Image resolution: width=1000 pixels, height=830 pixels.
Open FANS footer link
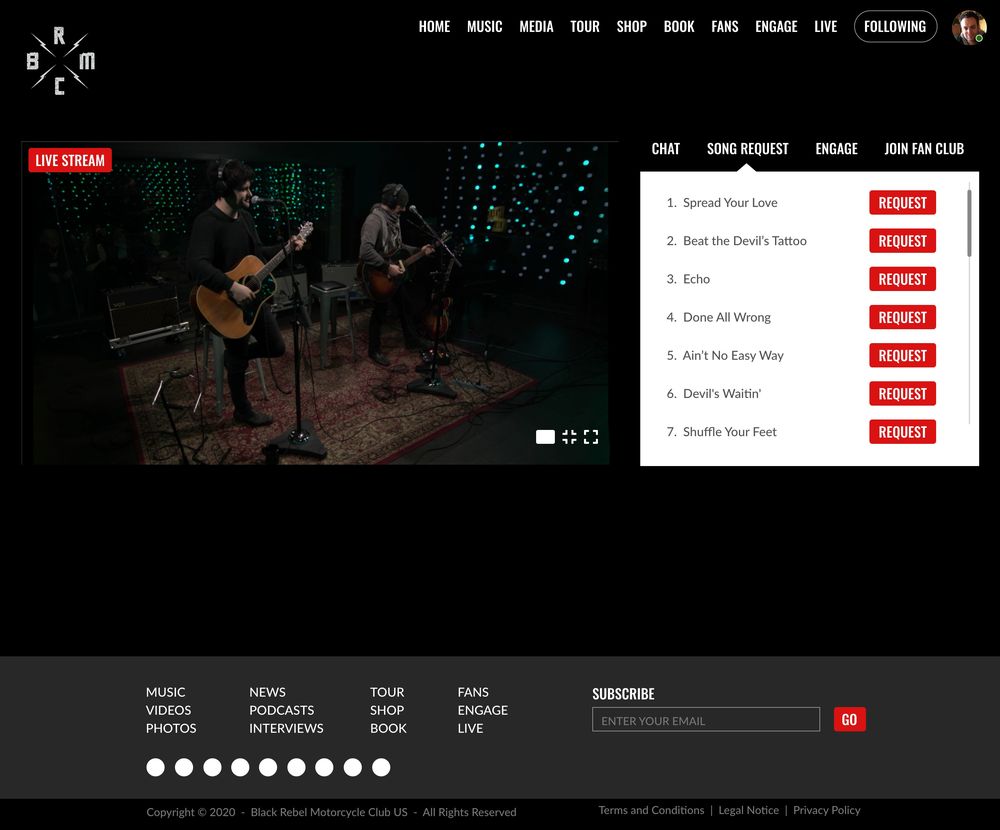[x=473, y=692]
